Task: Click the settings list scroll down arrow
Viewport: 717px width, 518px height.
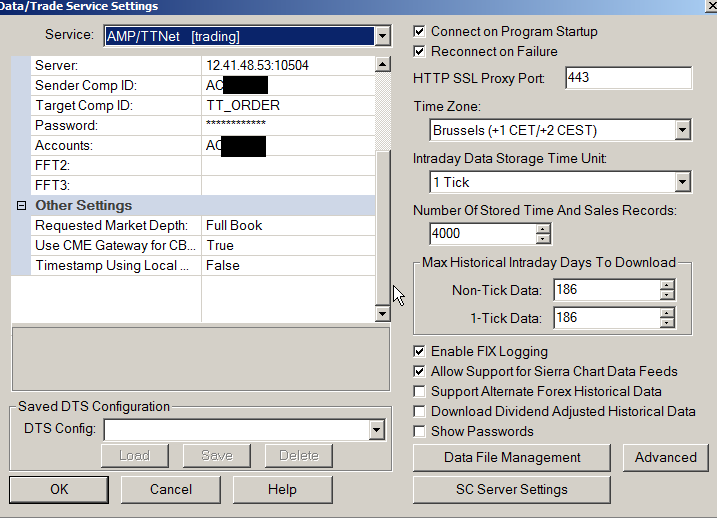Action: pyautogui.click(x=382, y=314)
